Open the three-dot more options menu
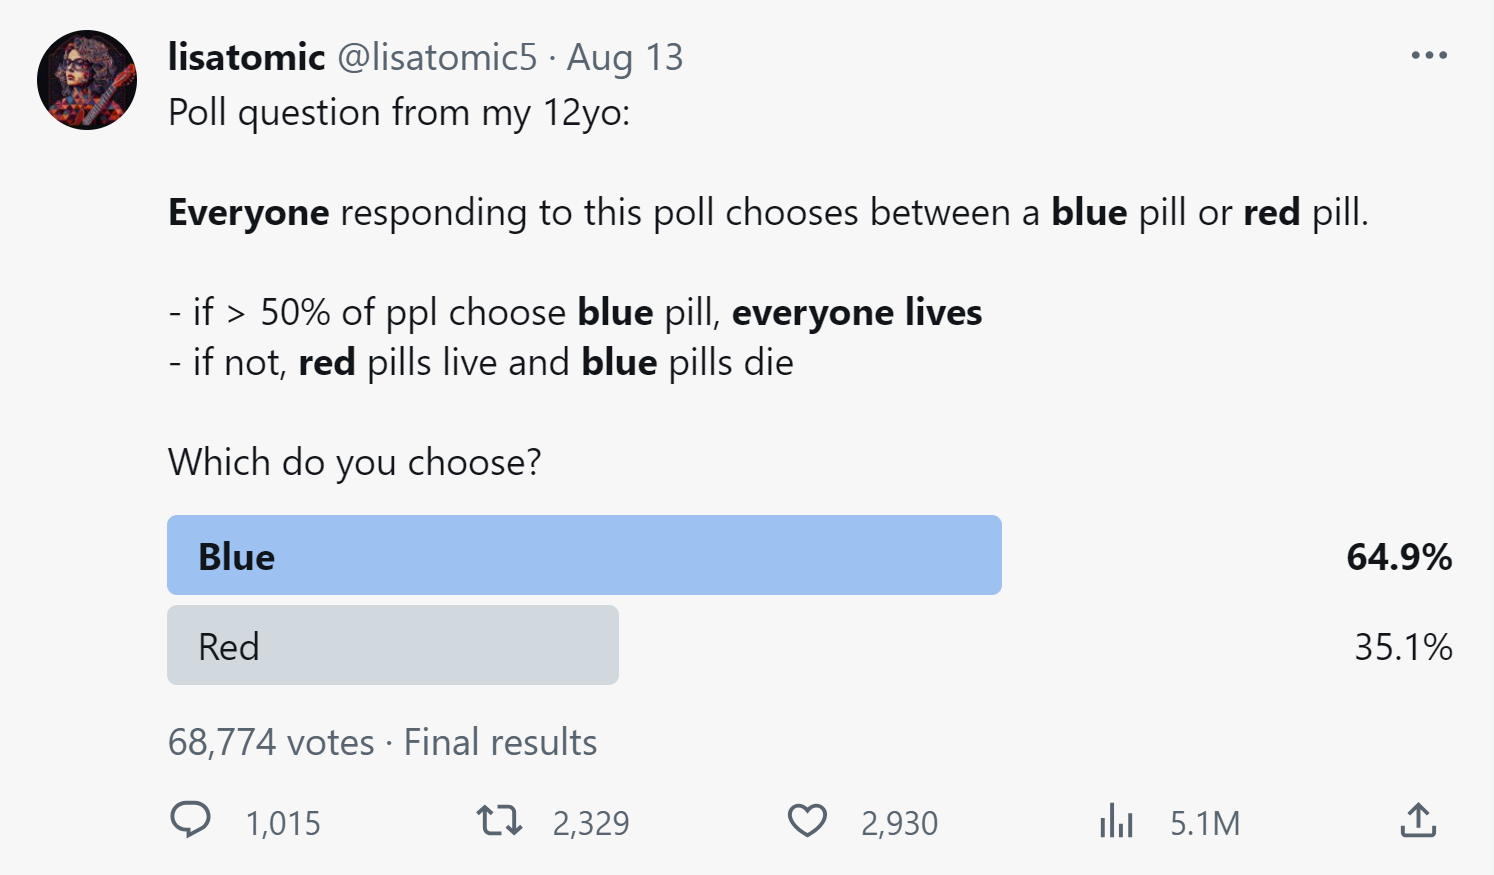Image resolution: width=1494 pixels, height=875 pixels. click(1429, 56)
